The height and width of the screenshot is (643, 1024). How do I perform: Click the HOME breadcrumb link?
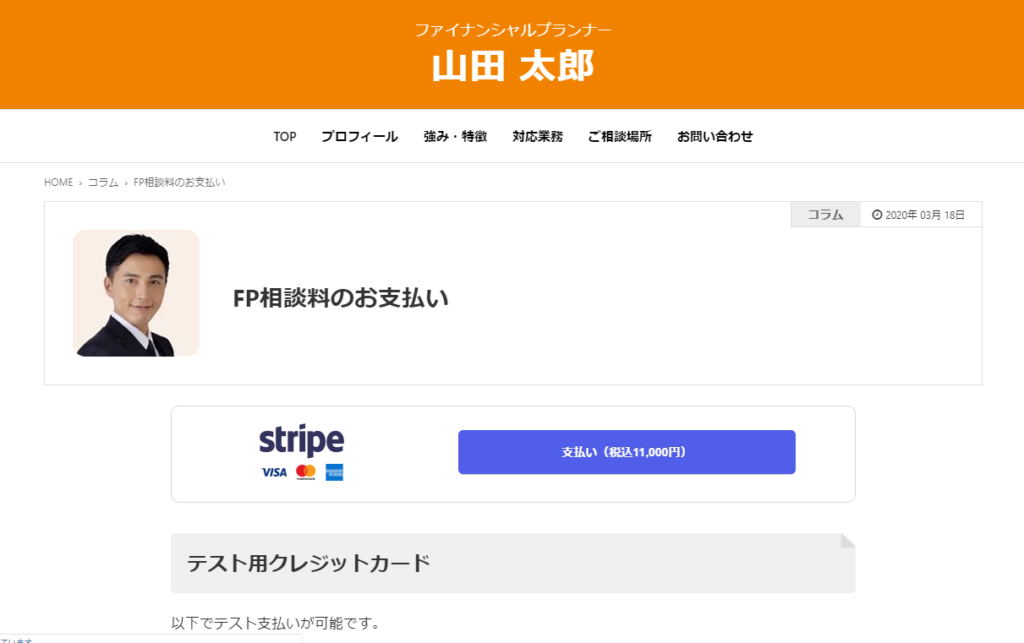click(58, 182)
